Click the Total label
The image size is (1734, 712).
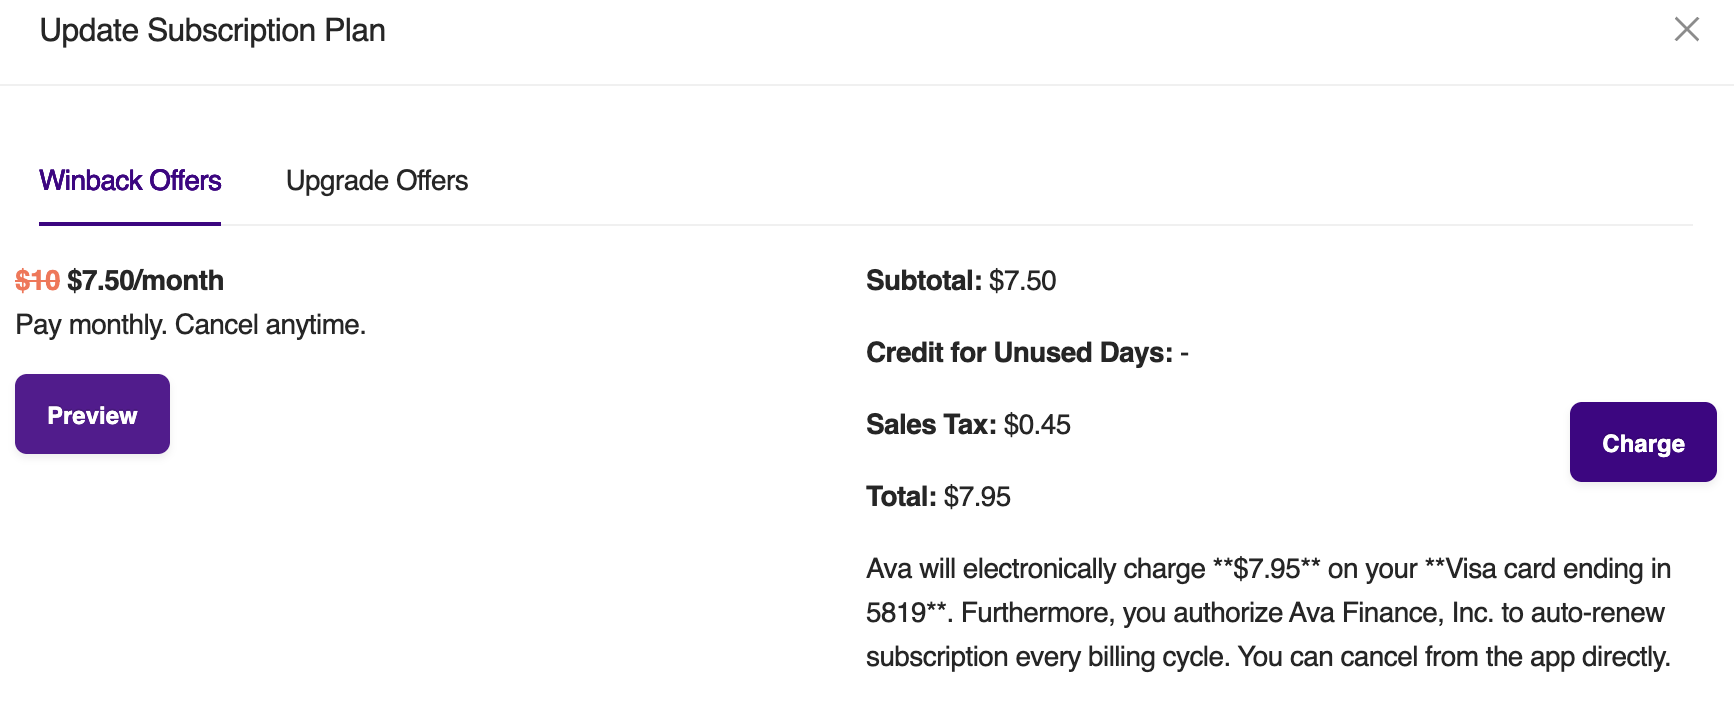pos(901,497)
